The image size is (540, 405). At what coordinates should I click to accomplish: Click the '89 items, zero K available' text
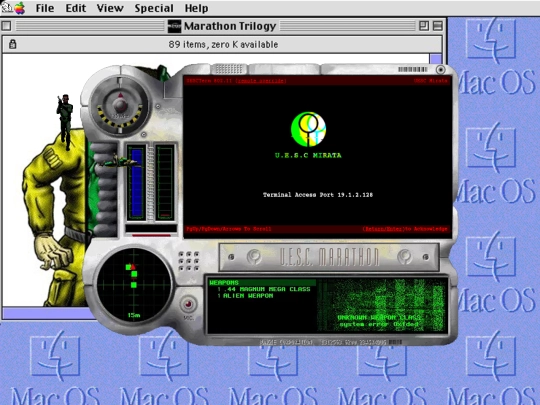pyautogui.click(x=223, y=44)
